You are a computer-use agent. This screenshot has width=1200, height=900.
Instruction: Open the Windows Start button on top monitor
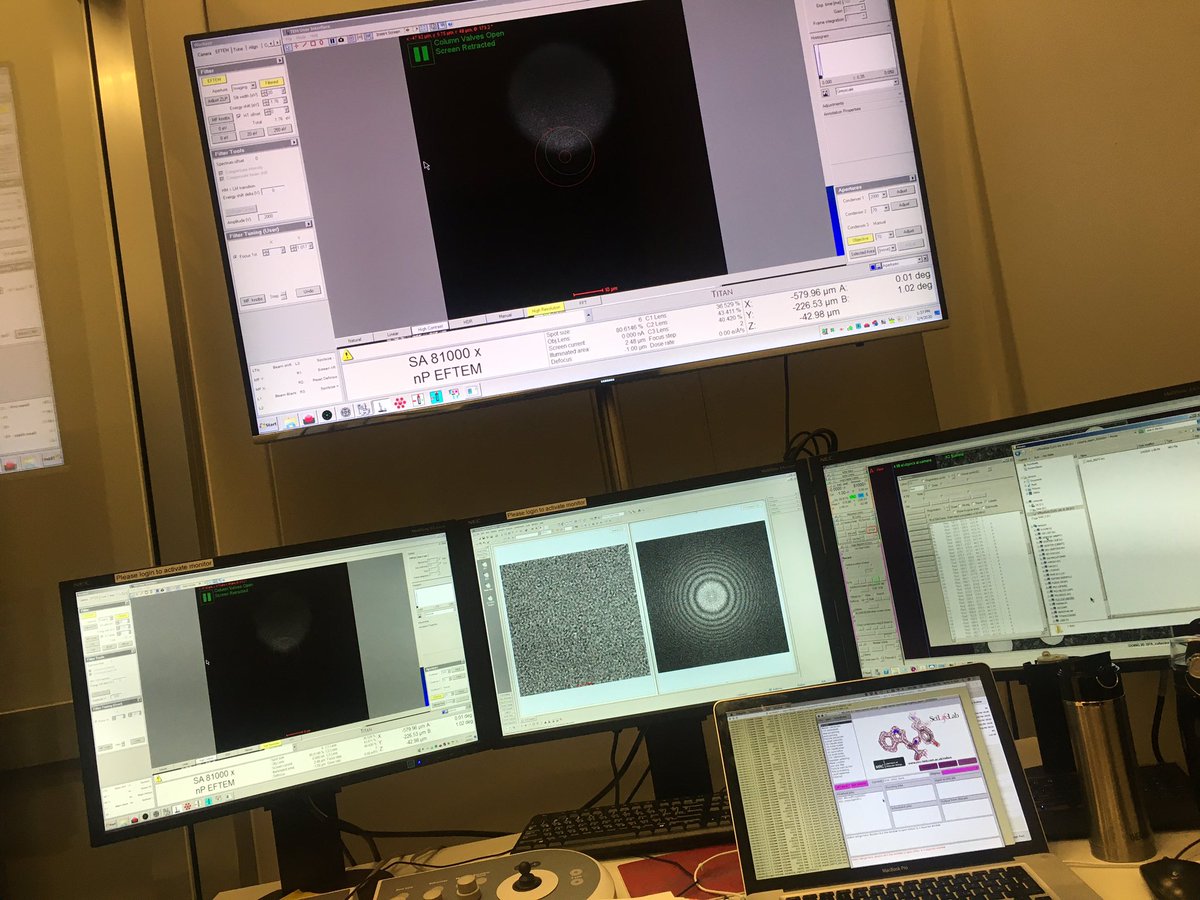[268, 425]
